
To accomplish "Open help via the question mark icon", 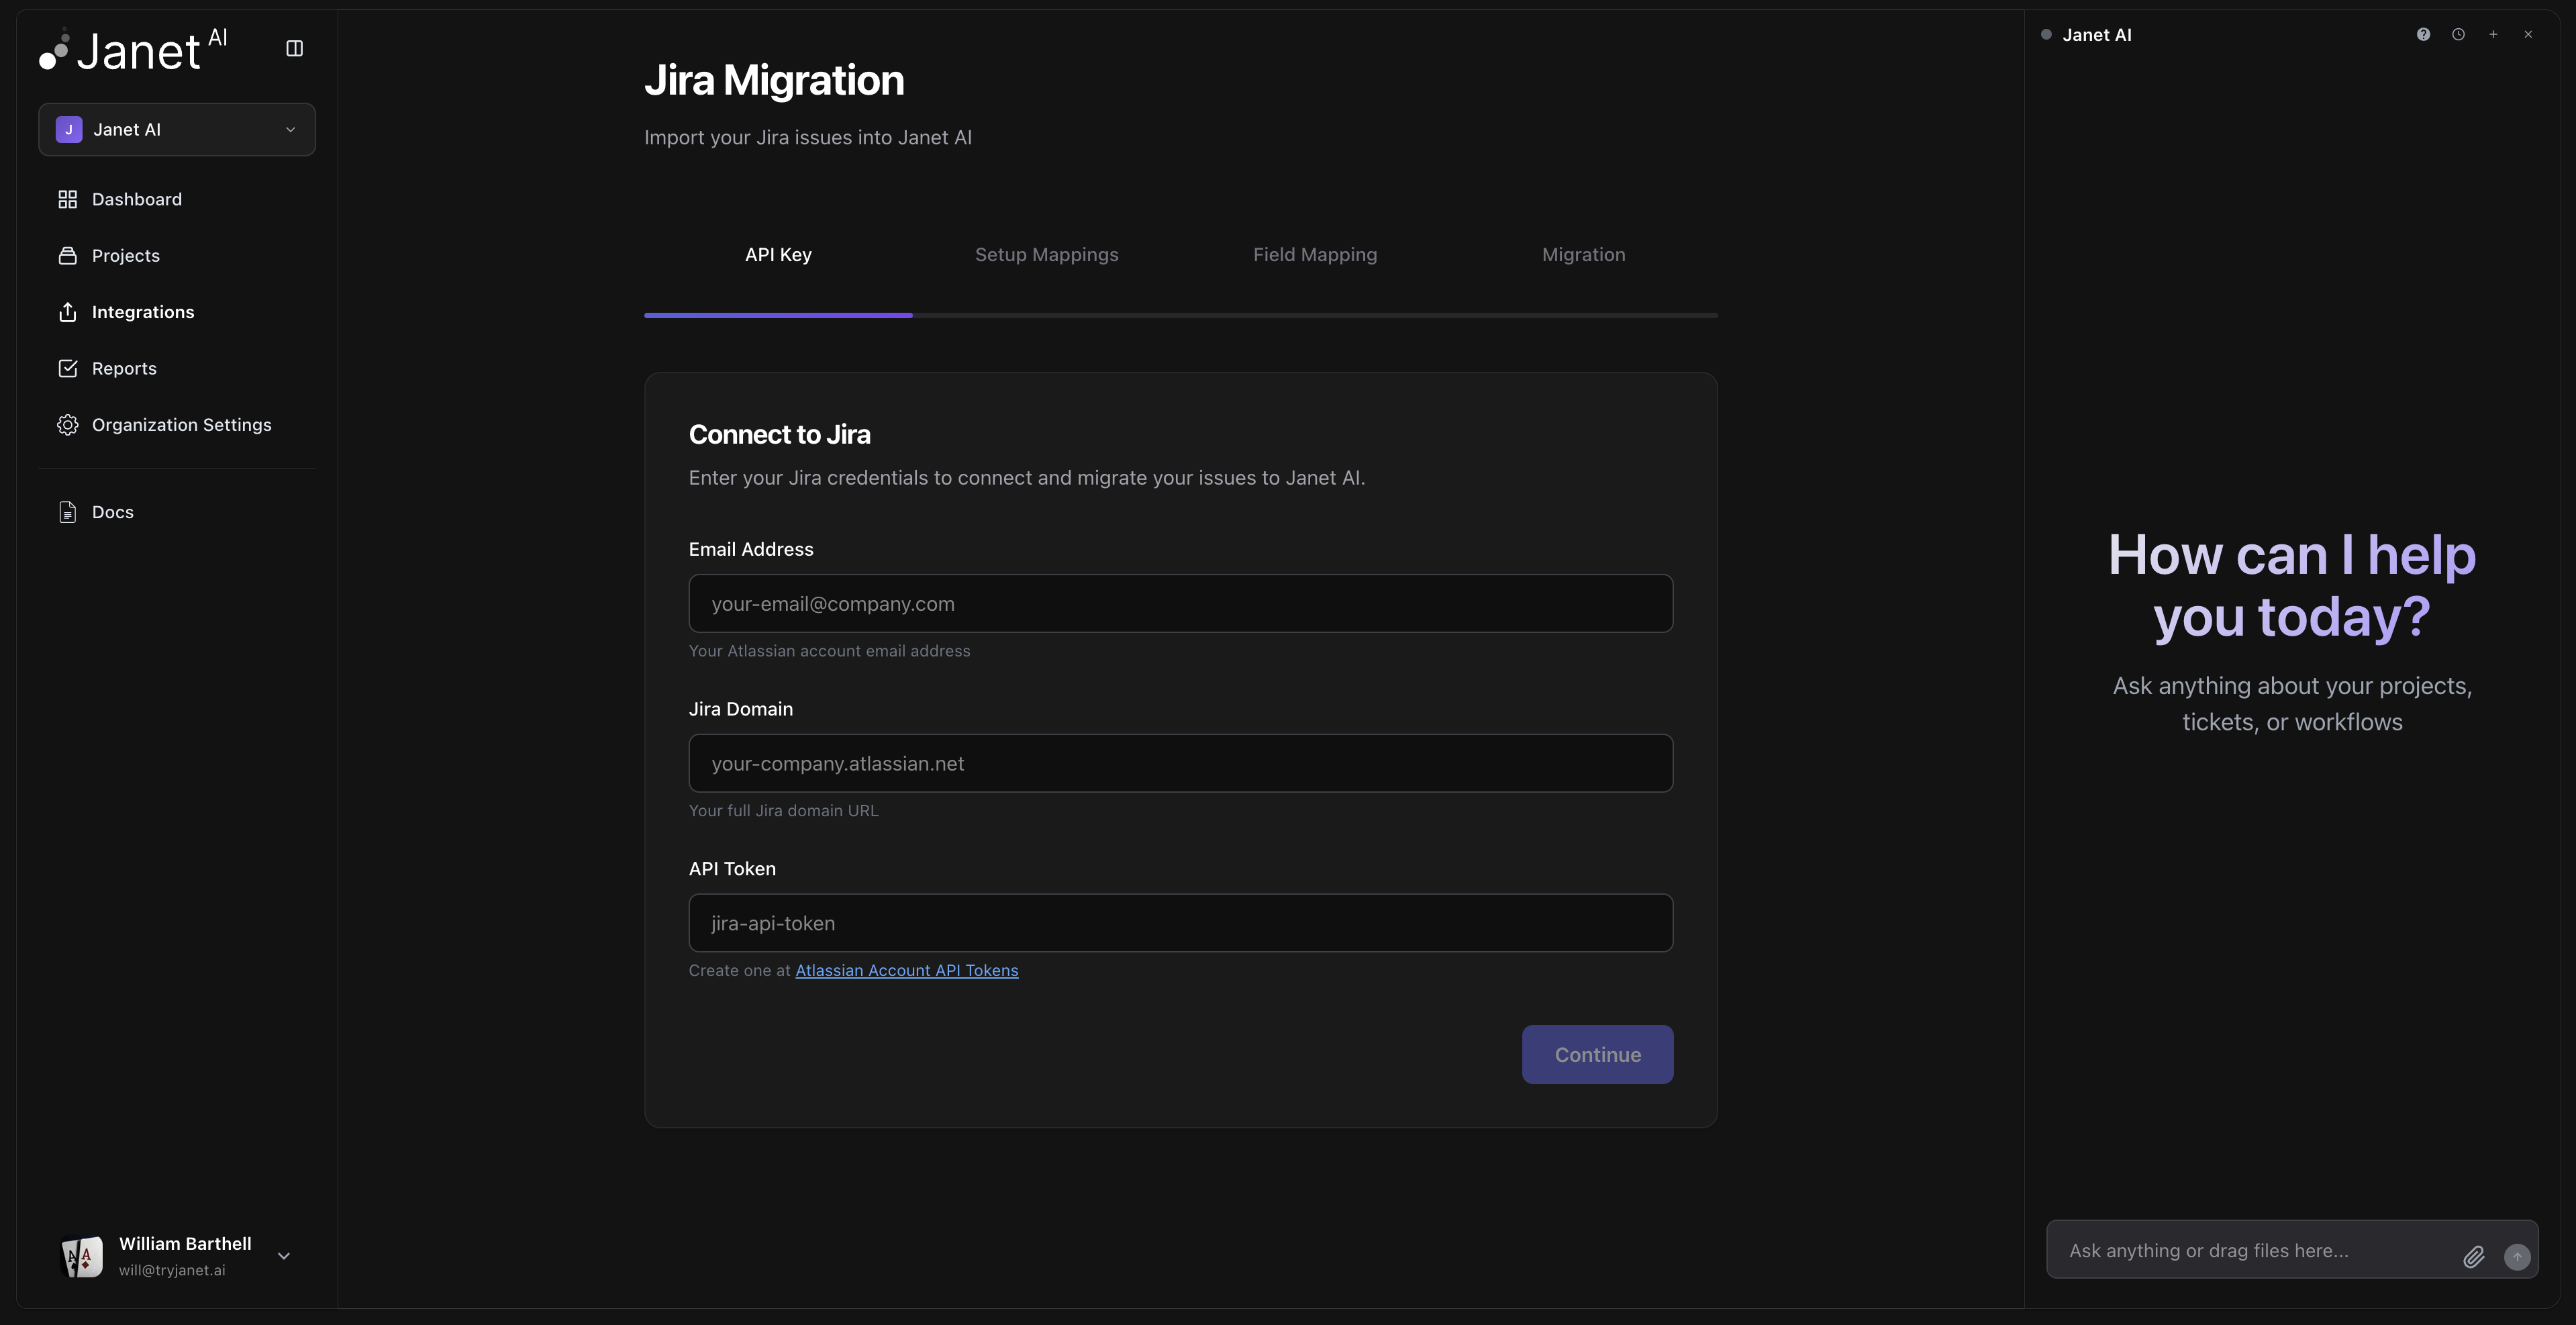I will click(2423, 33).
